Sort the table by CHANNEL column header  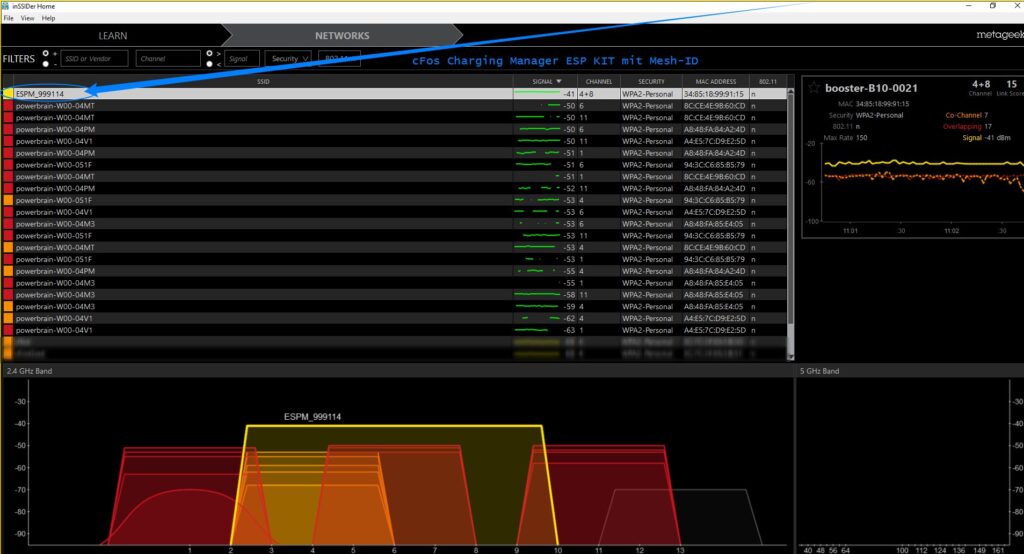[598, 82]
